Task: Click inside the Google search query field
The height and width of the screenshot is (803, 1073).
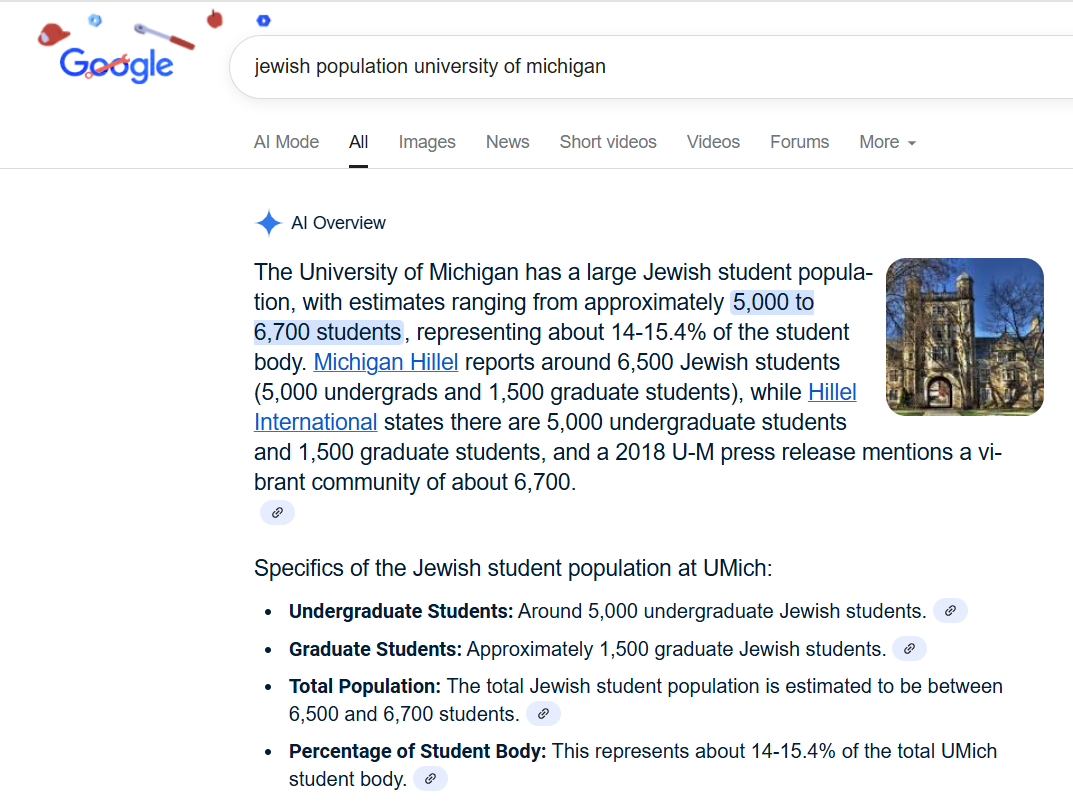Action: (x=650, y=66)
